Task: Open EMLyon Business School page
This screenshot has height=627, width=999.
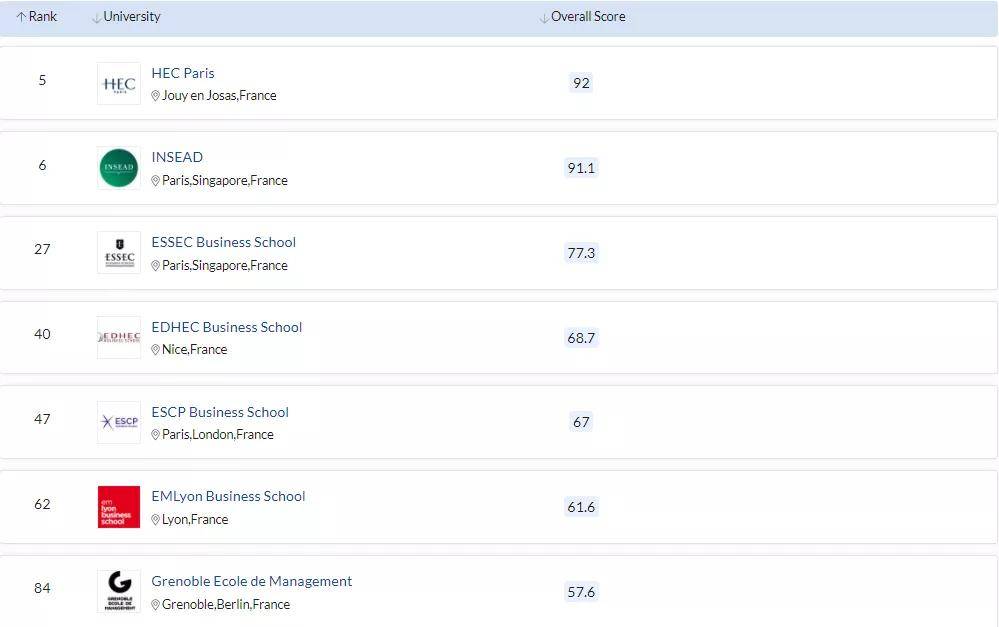Action: click(x=228, y=496)
